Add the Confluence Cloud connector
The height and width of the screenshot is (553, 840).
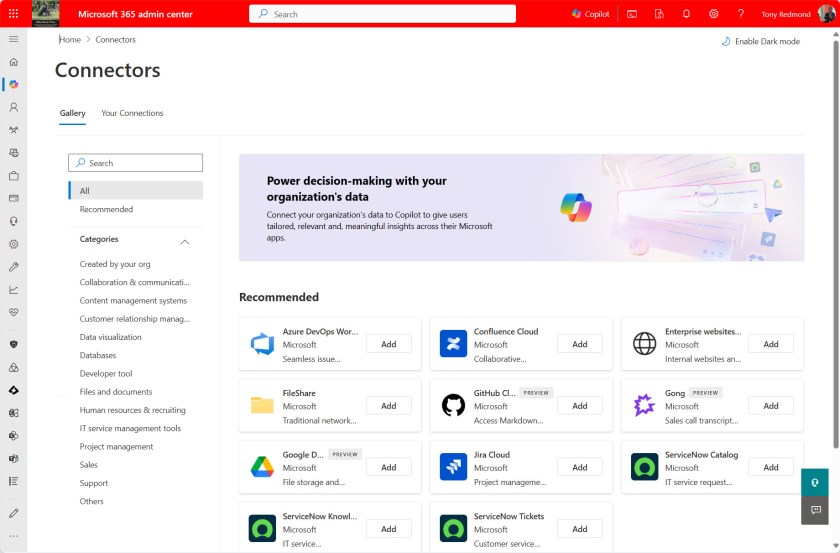pyautogui.click(x=580, y=344)
